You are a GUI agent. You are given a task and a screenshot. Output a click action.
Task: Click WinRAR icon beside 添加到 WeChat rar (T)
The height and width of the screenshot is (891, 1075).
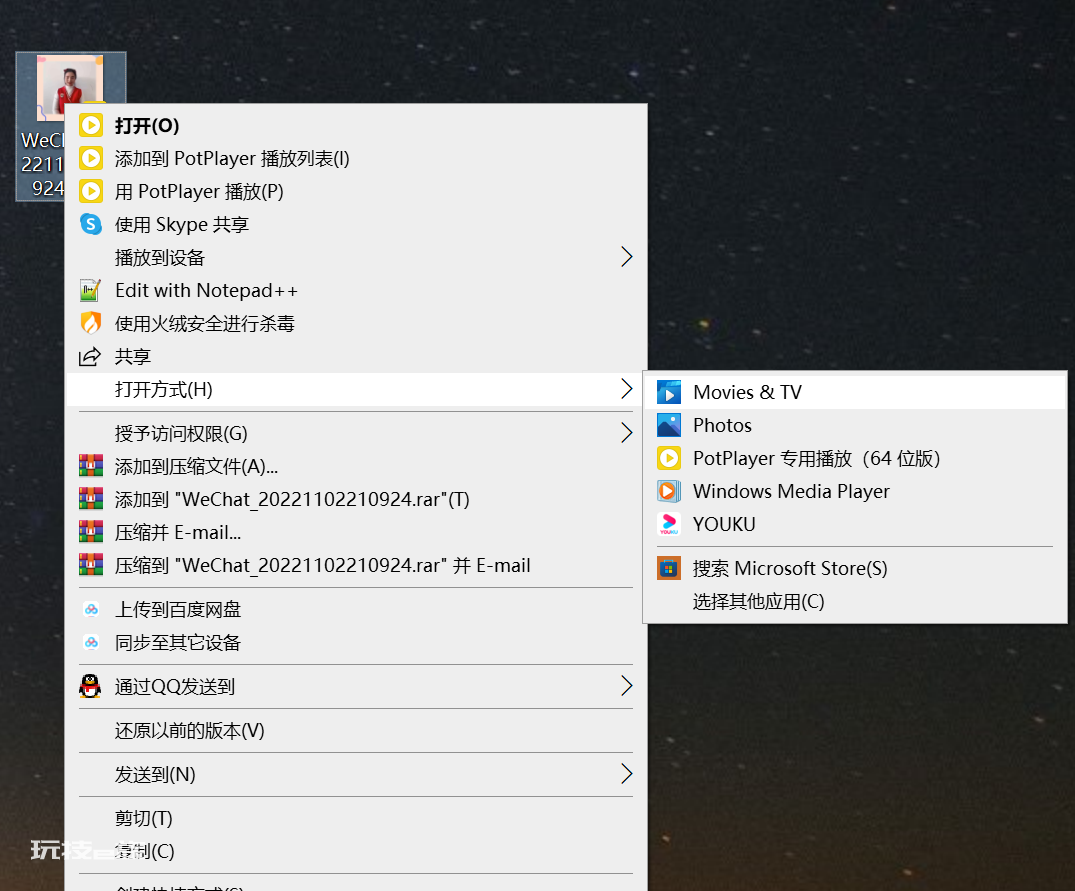(x=90, y=499)
